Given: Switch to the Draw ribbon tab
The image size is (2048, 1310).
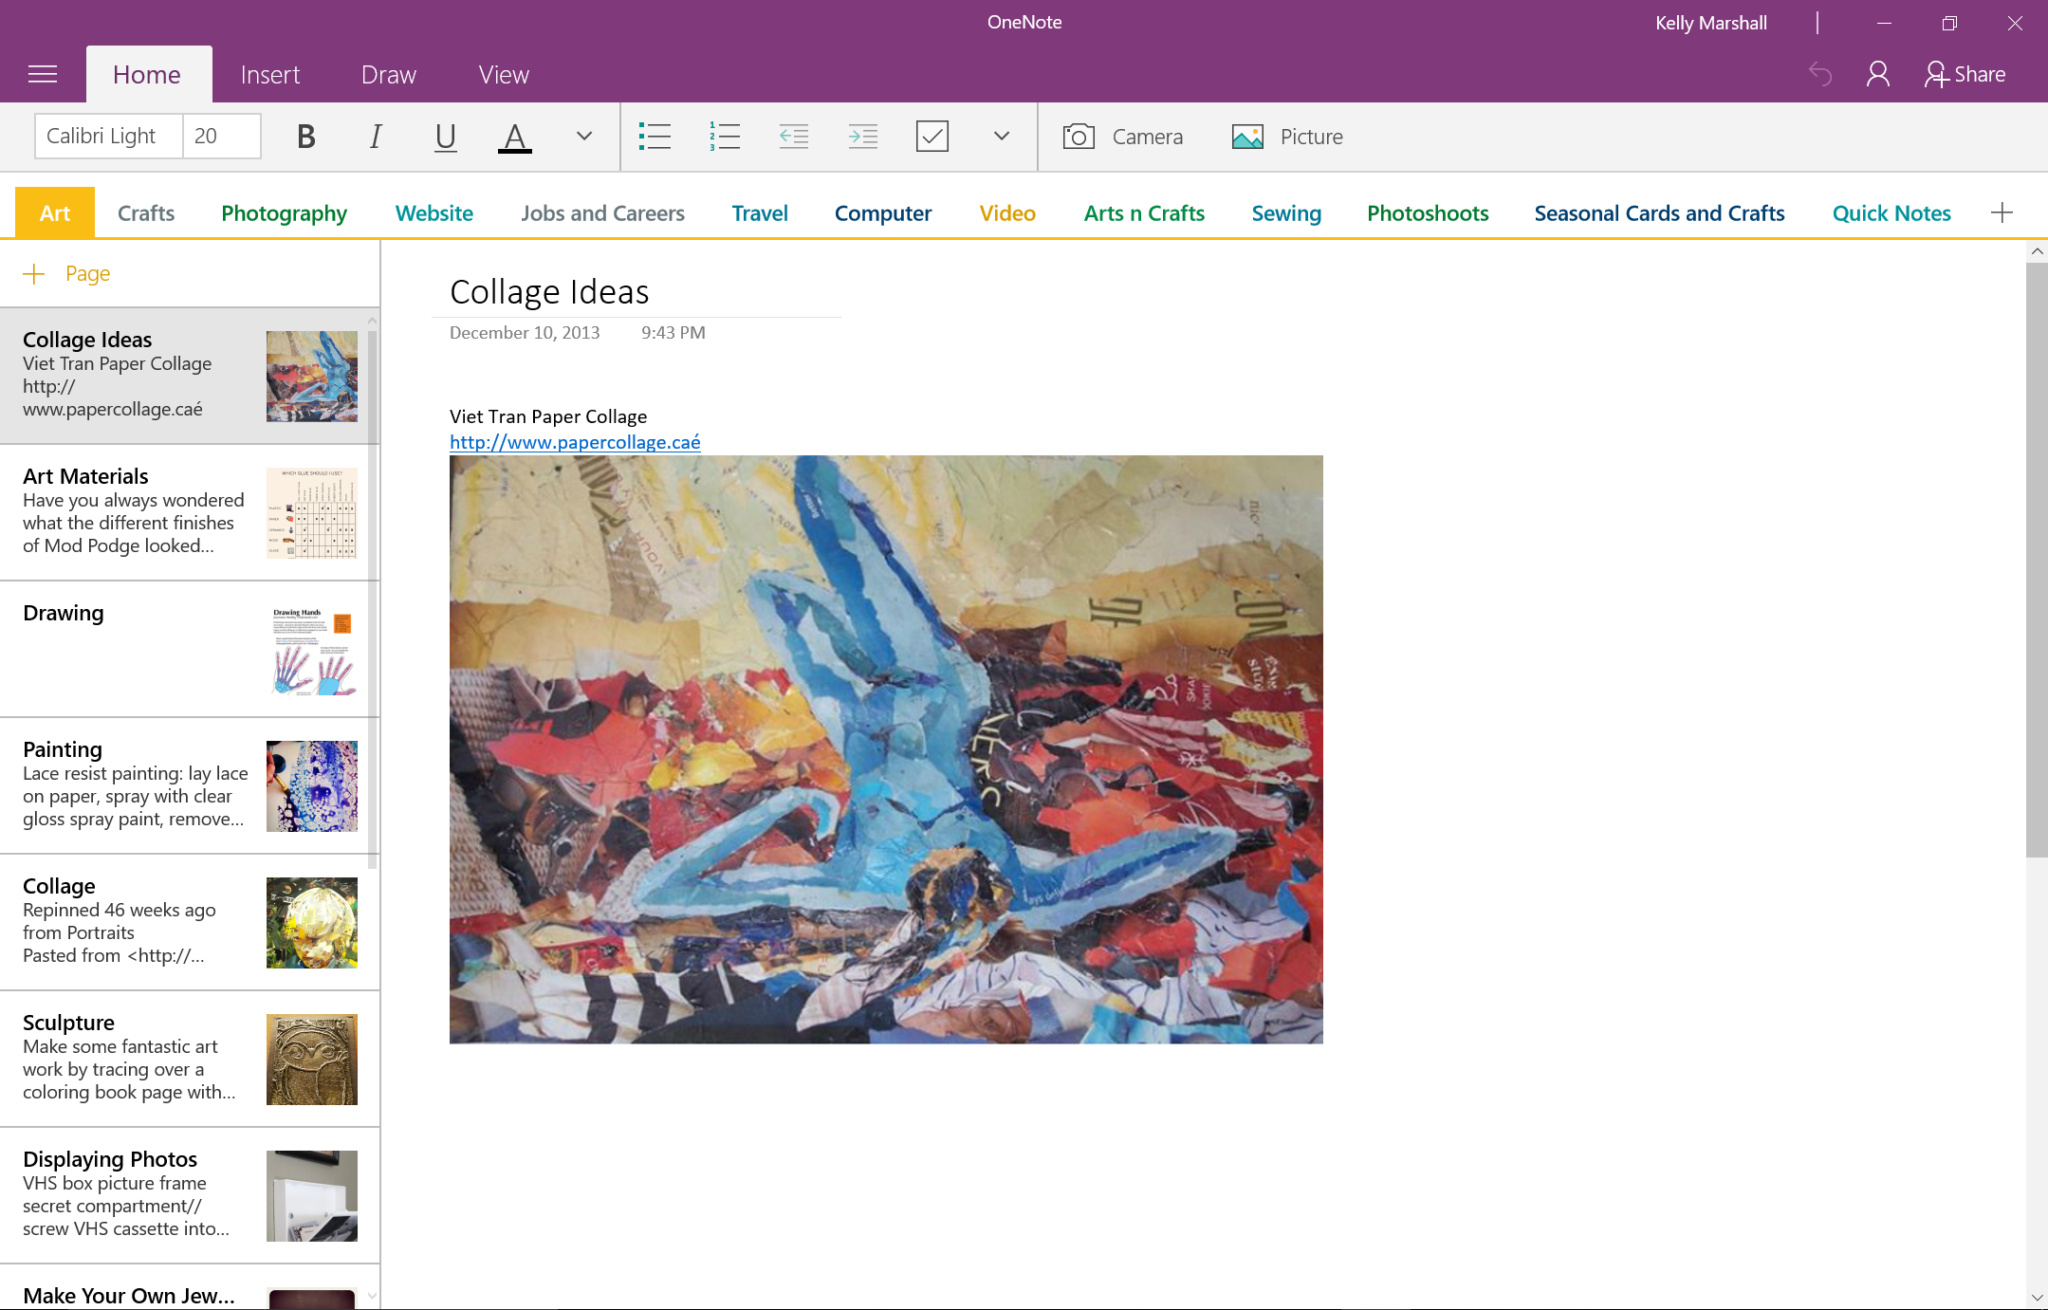Looking at the screenshot, I should coord(388,73).
